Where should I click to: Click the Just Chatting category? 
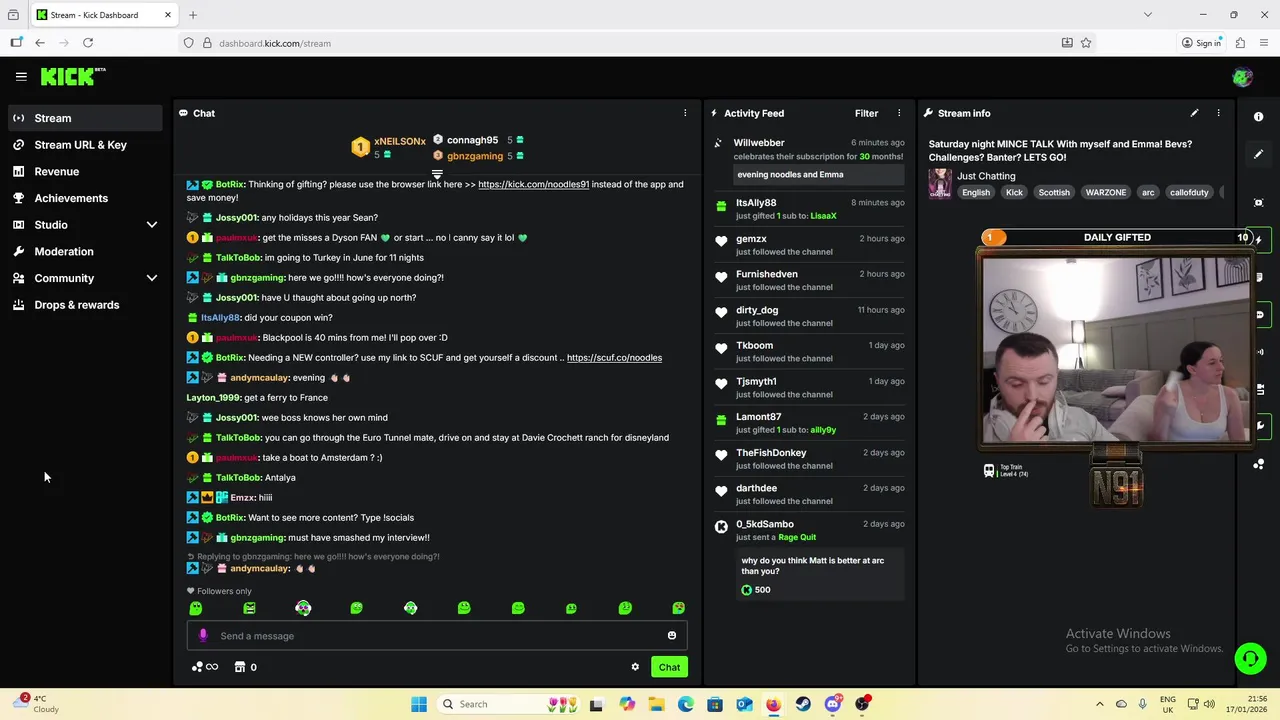click(985, 176)
